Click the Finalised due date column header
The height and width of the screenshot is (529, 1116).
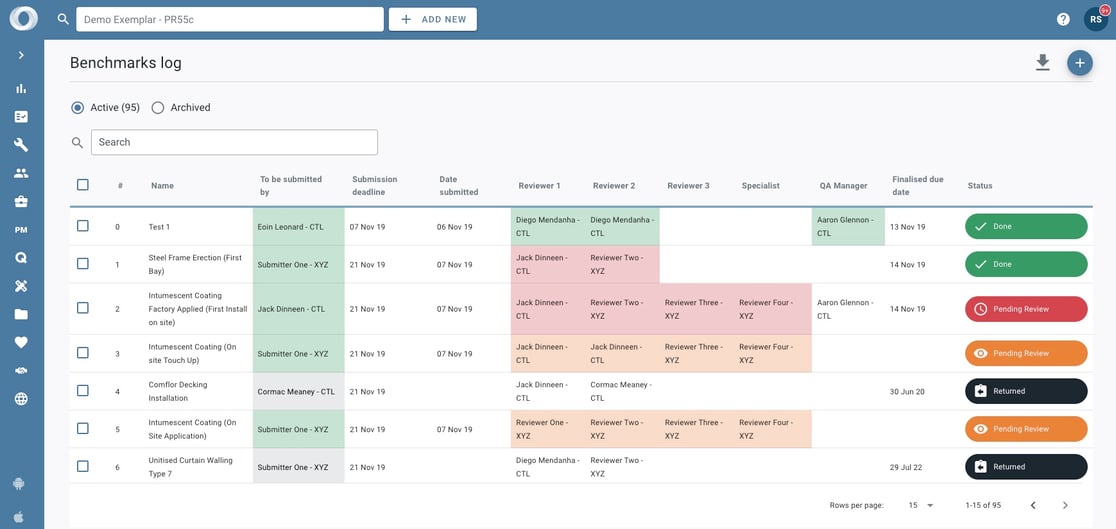pyautogui.click(x=918, y=186)
